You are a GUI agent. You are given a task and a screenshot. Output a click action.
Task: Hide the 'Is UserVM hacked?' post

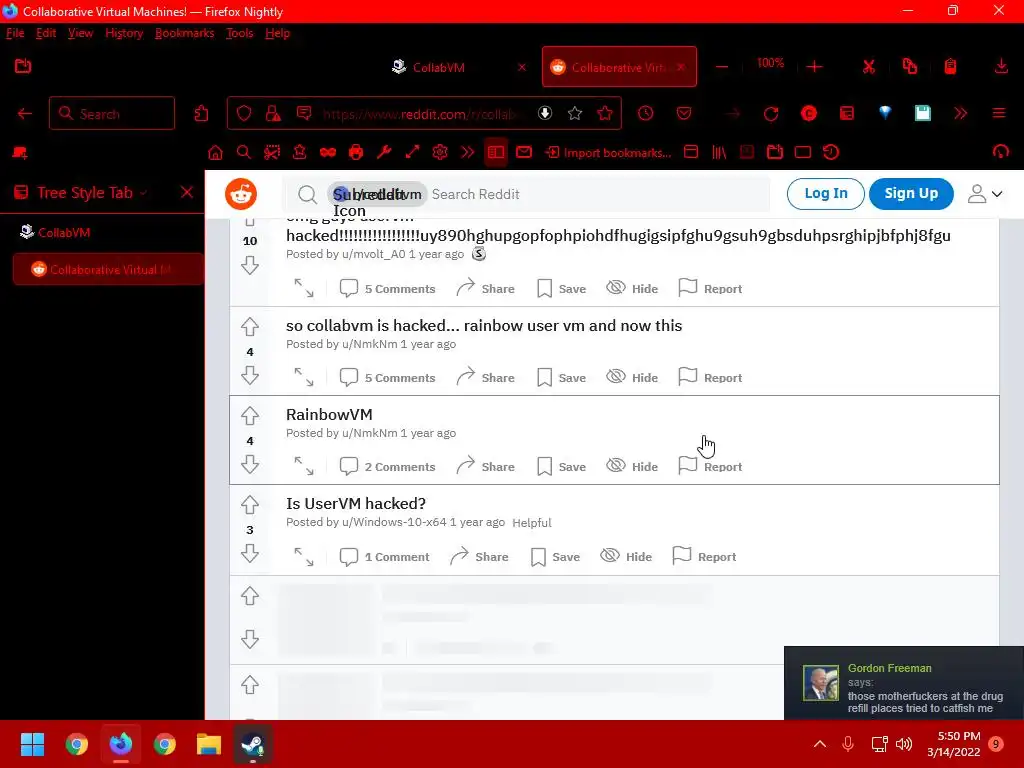(x=626, y=556)
